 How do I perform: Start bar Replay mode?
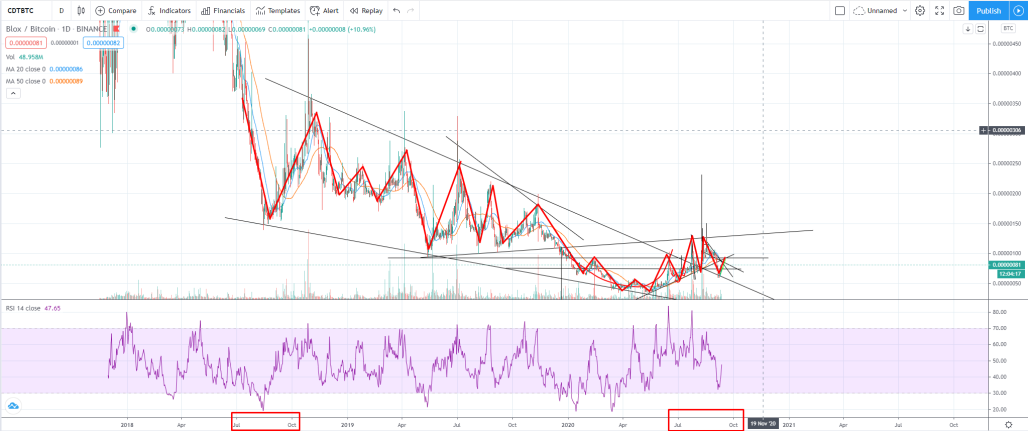[x=366, y=10]
